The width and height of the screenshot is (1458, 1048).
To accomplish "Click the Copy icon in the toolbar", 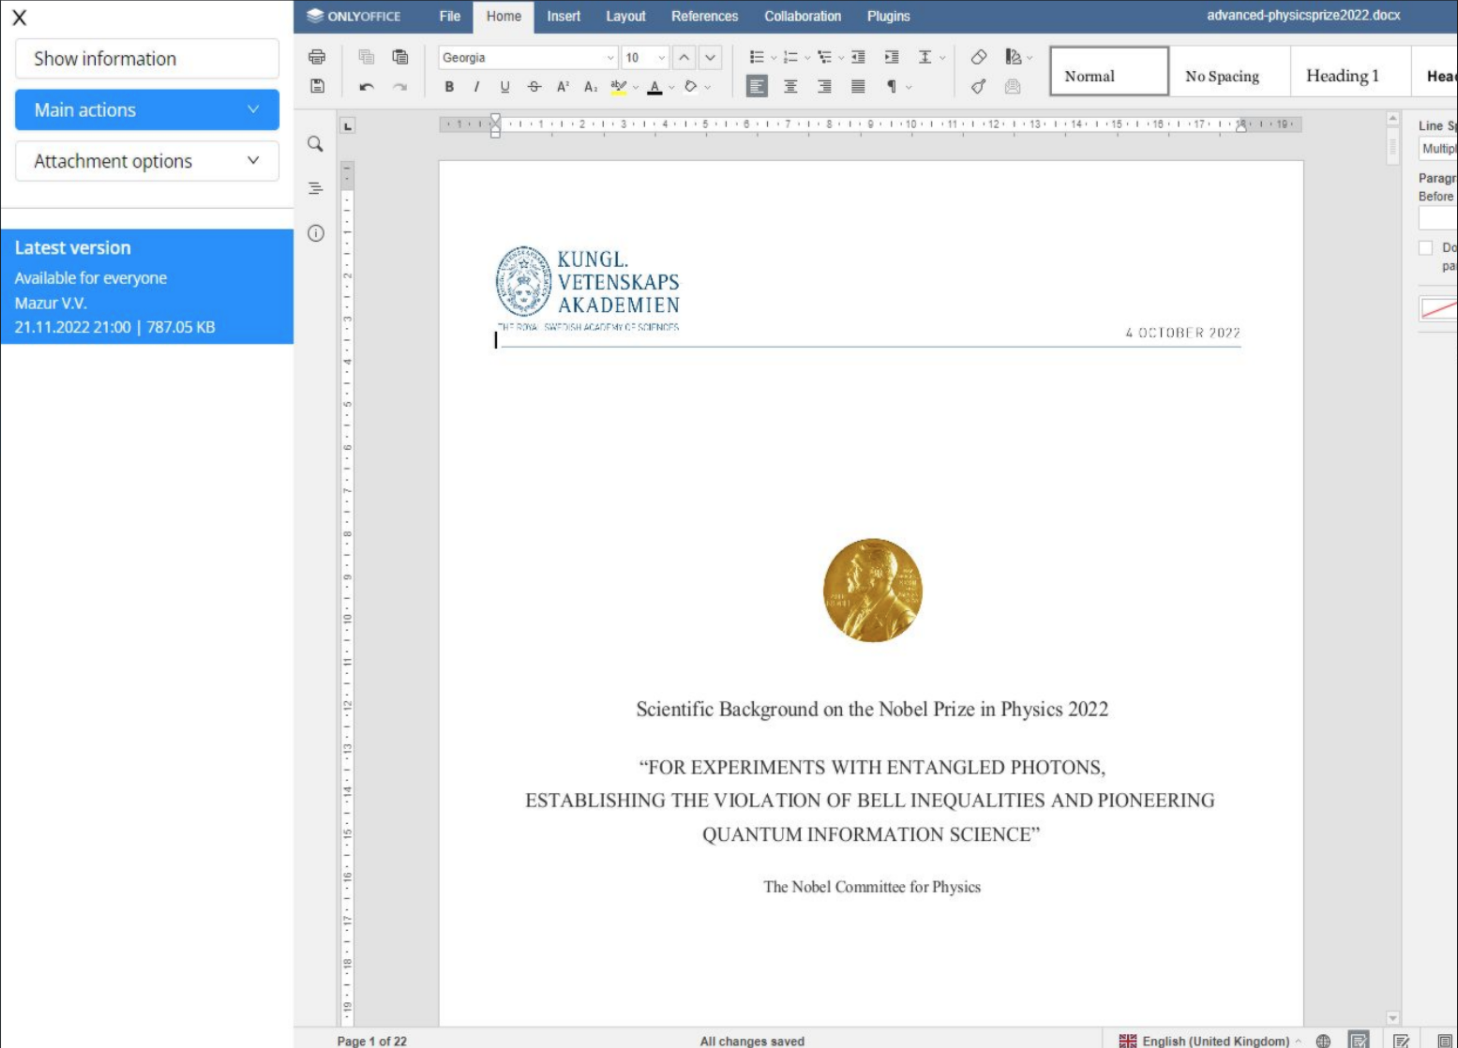I will [366, 57].
